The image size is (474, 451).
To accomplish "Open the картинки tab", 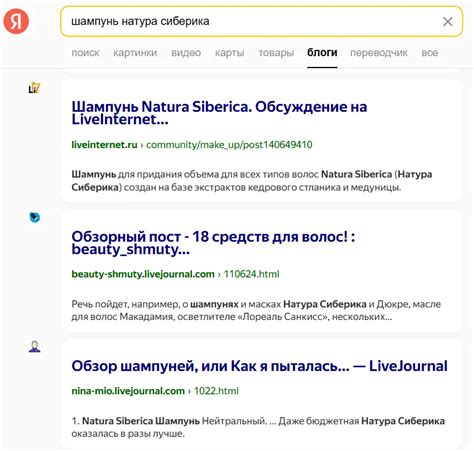I will (135, 53).
